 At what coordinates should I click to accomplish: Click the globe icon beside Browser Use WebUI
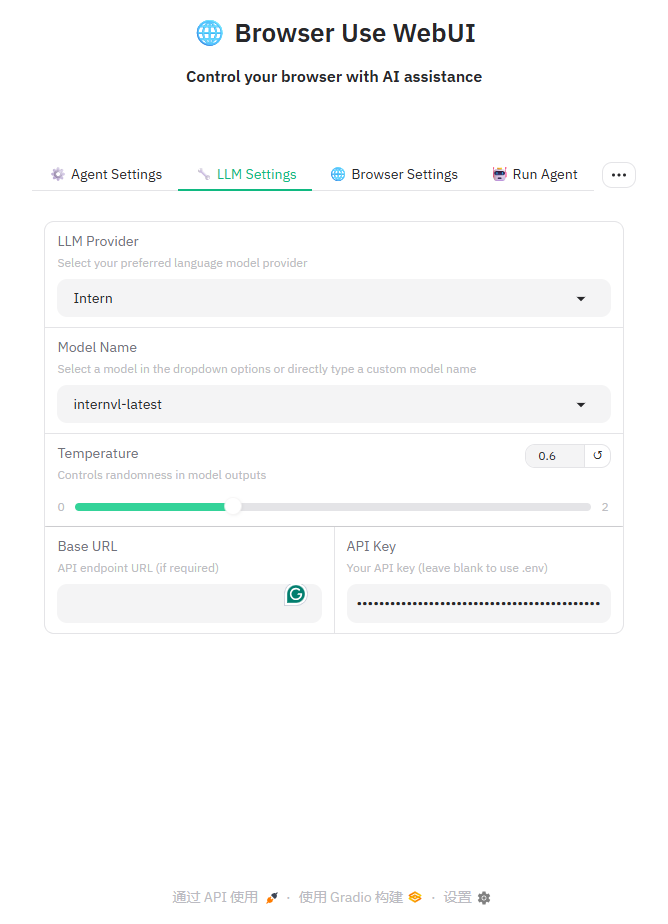(x=210, y=33)
